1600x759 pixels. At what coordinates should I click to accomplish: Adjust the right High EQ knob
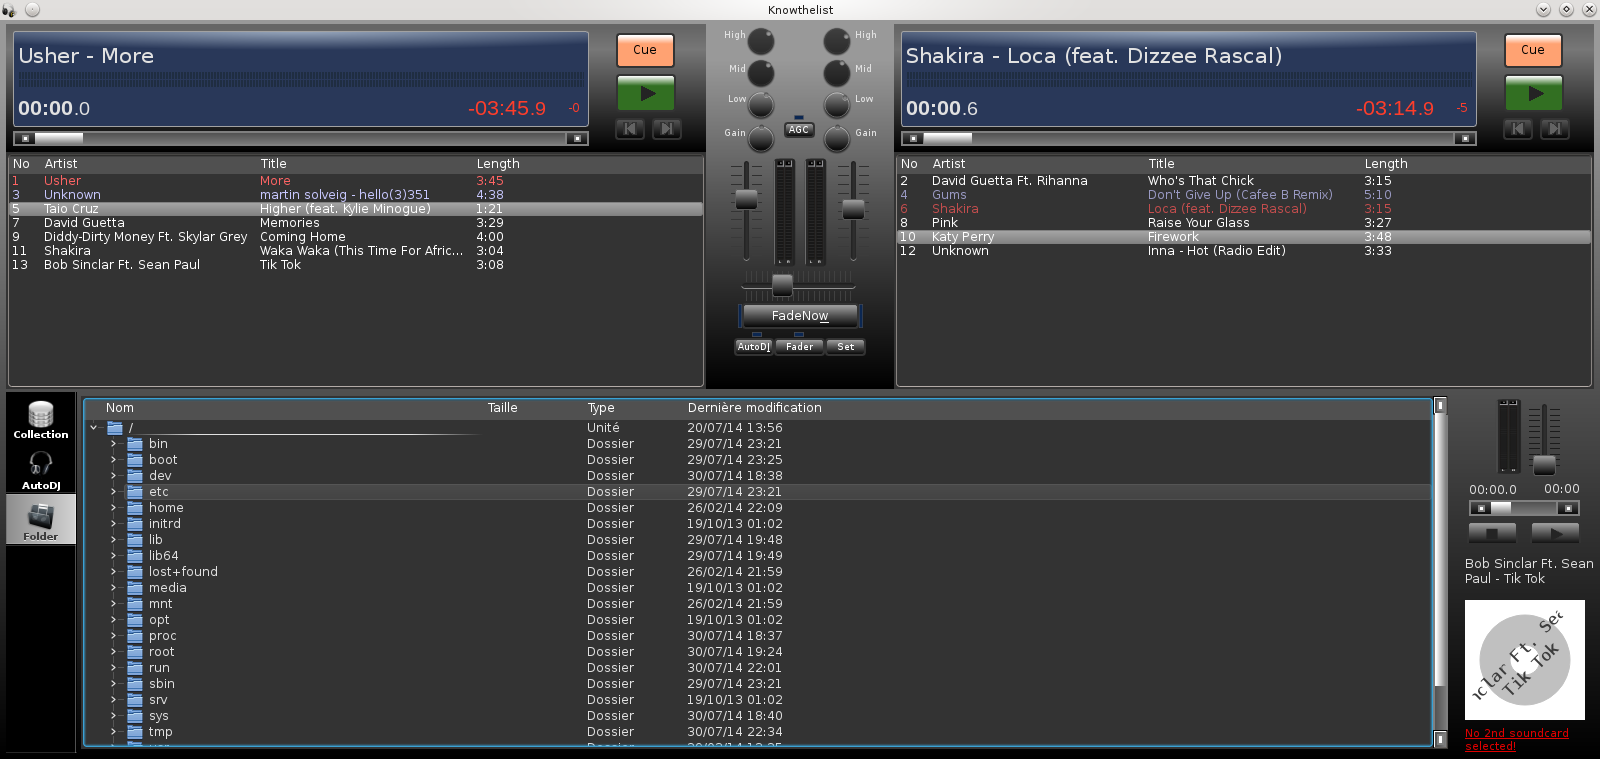pos(836,41)
